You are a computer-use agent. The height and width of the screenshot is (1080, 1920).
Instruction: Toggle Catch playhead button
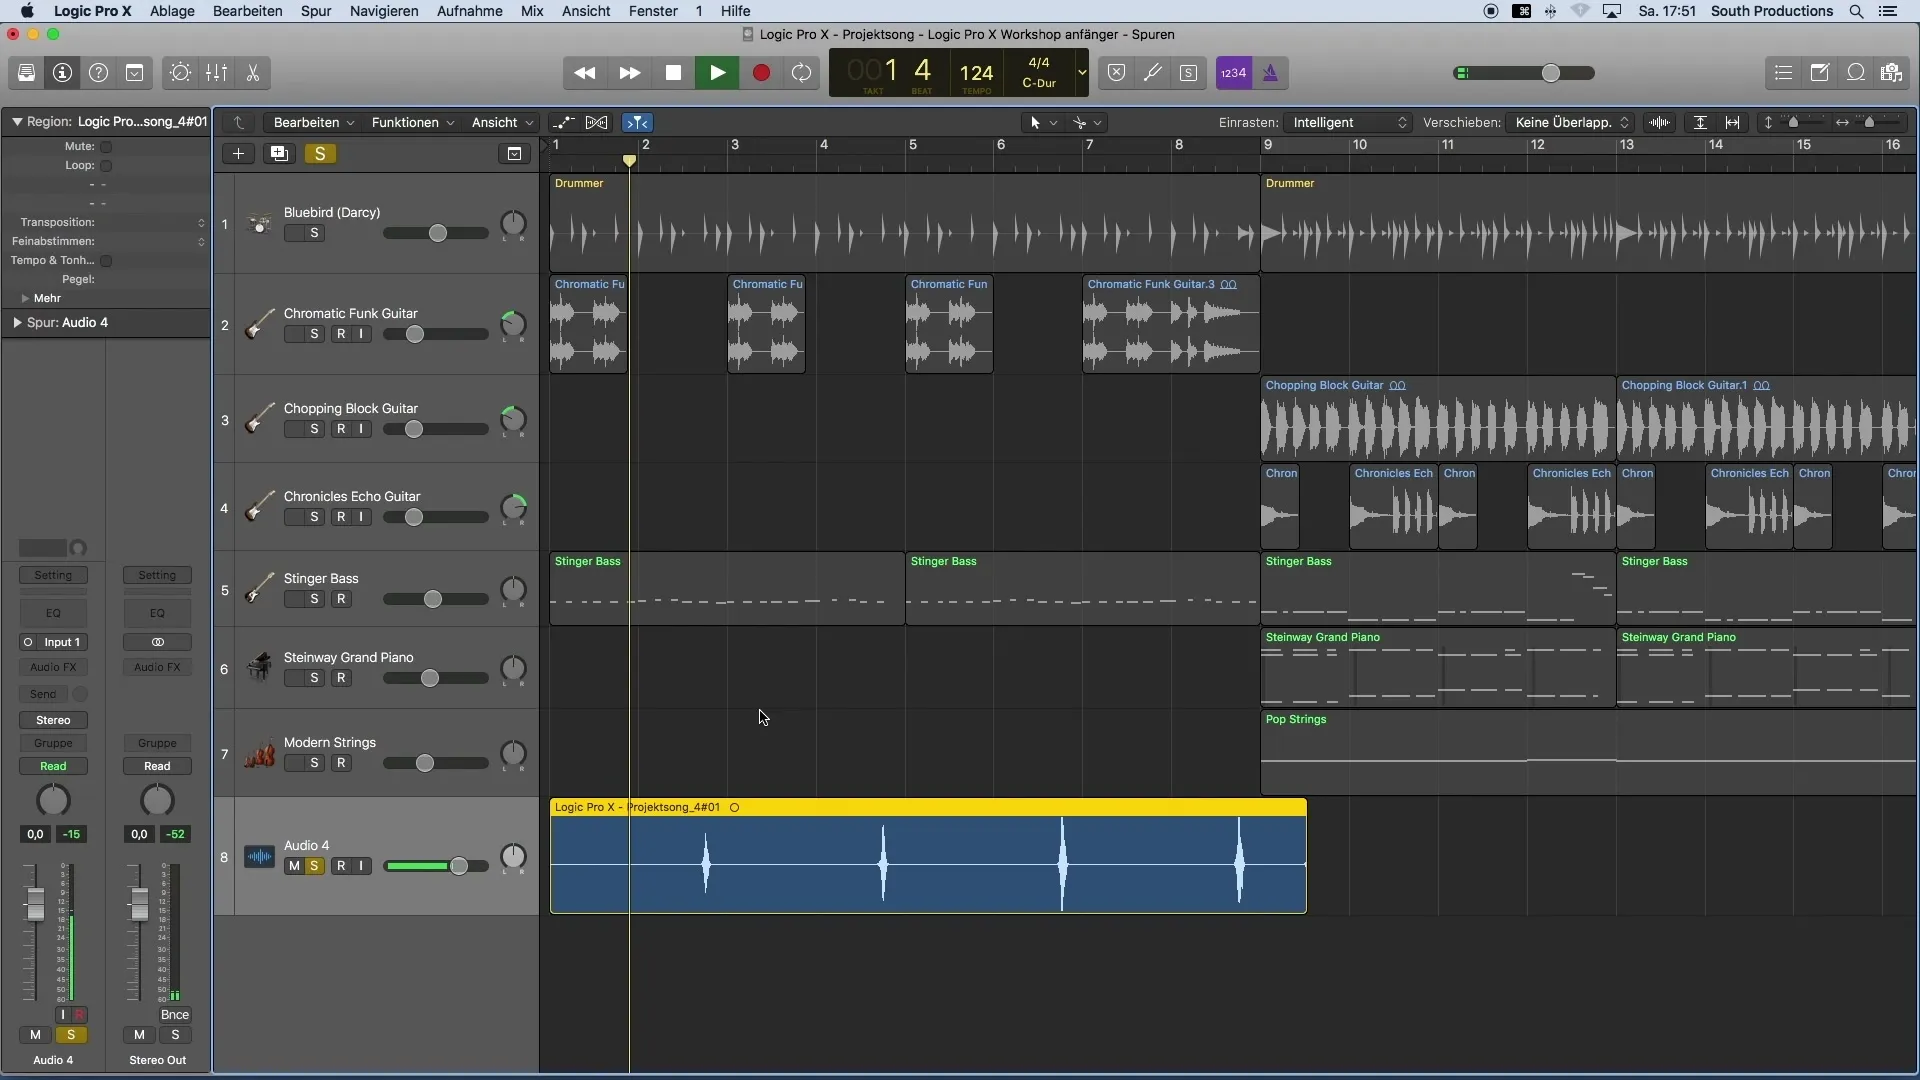(x=637, y=123)
